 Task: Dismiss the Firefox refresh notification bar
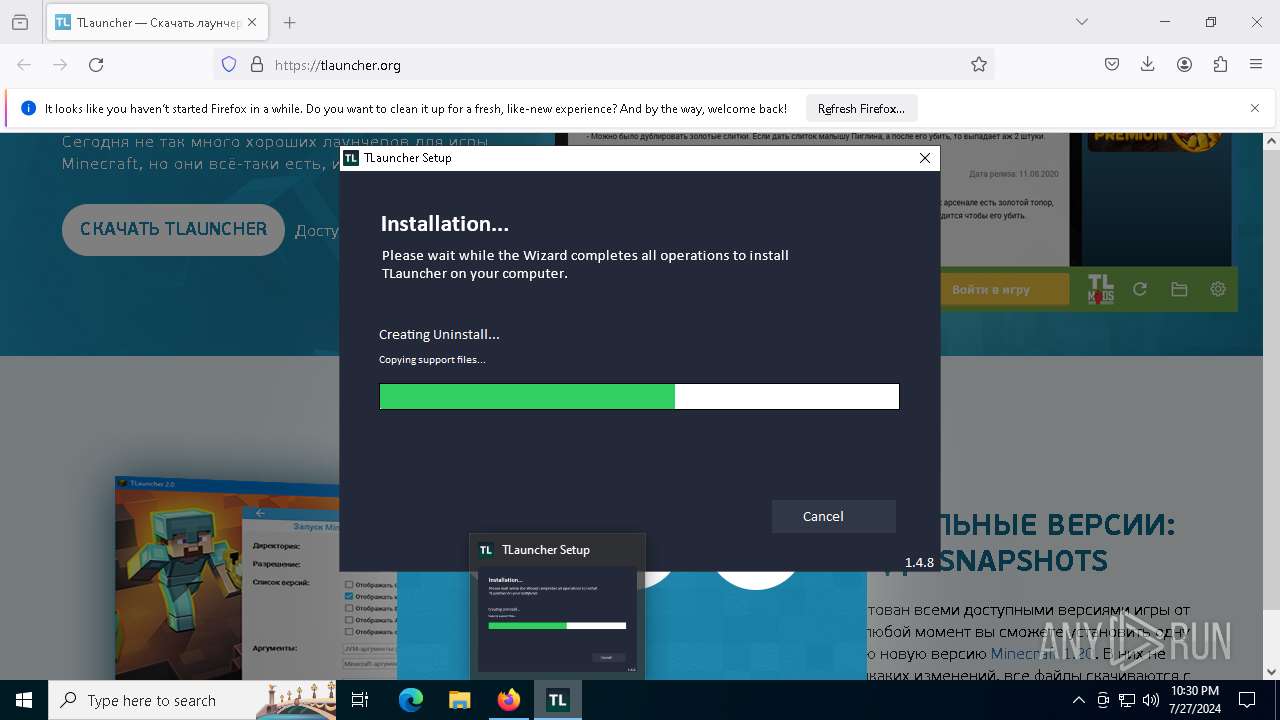[x=1255, y=108]
